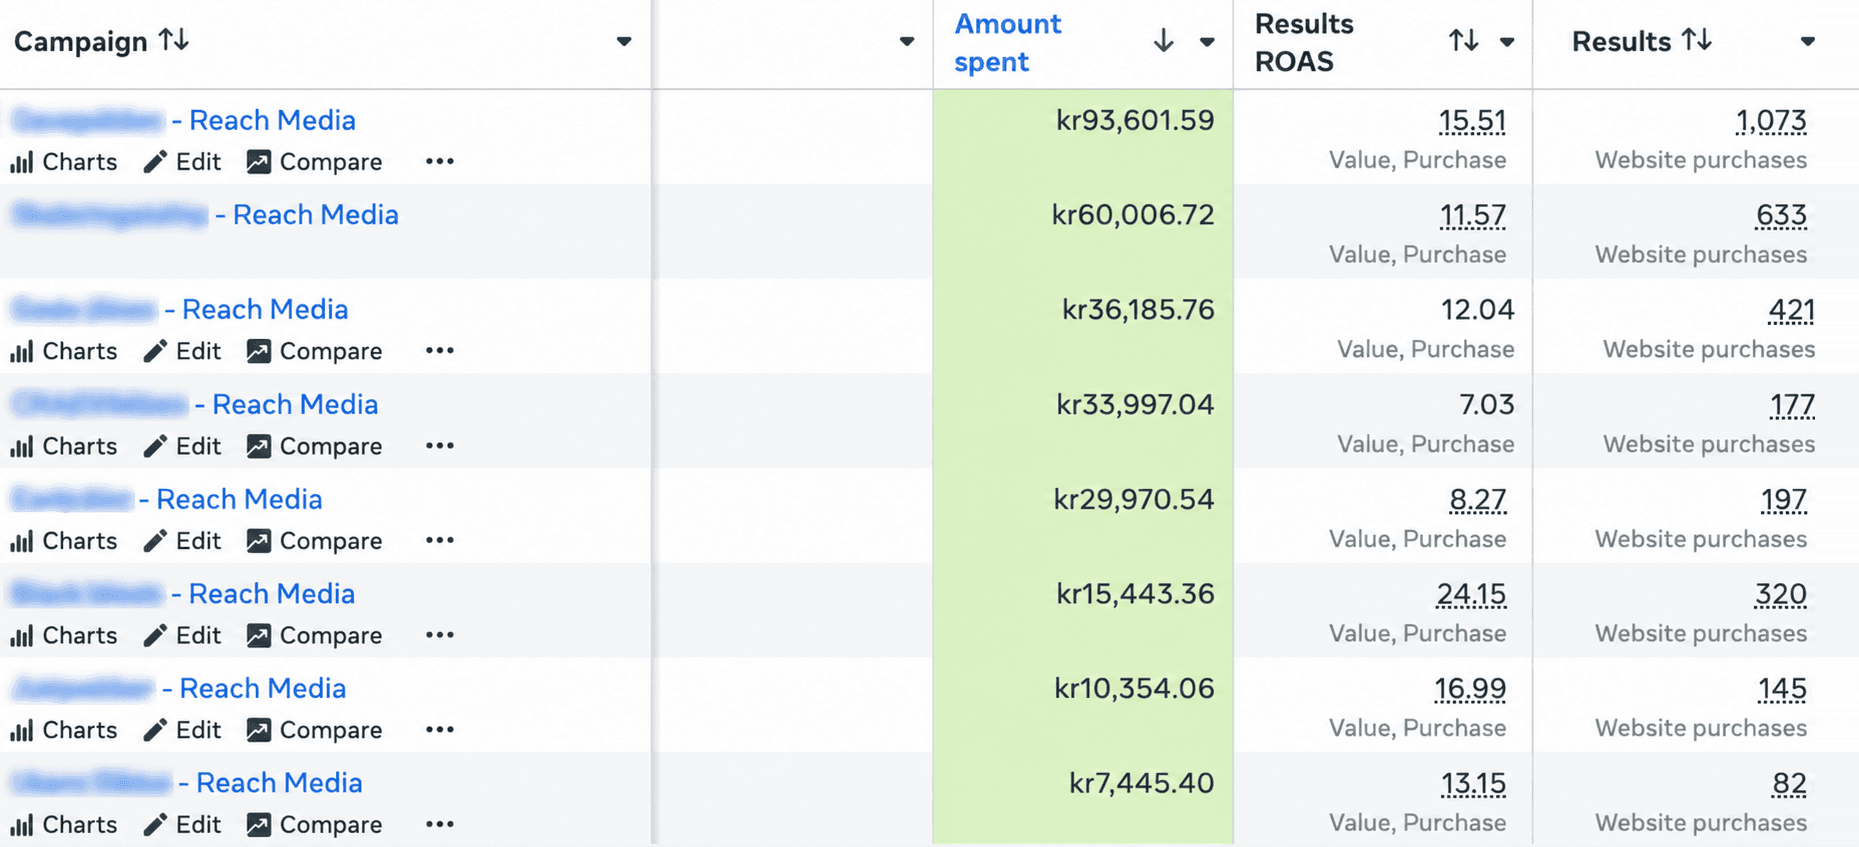Open the Results column dropdown caret
The image size is (1859, 847).
1808,42
